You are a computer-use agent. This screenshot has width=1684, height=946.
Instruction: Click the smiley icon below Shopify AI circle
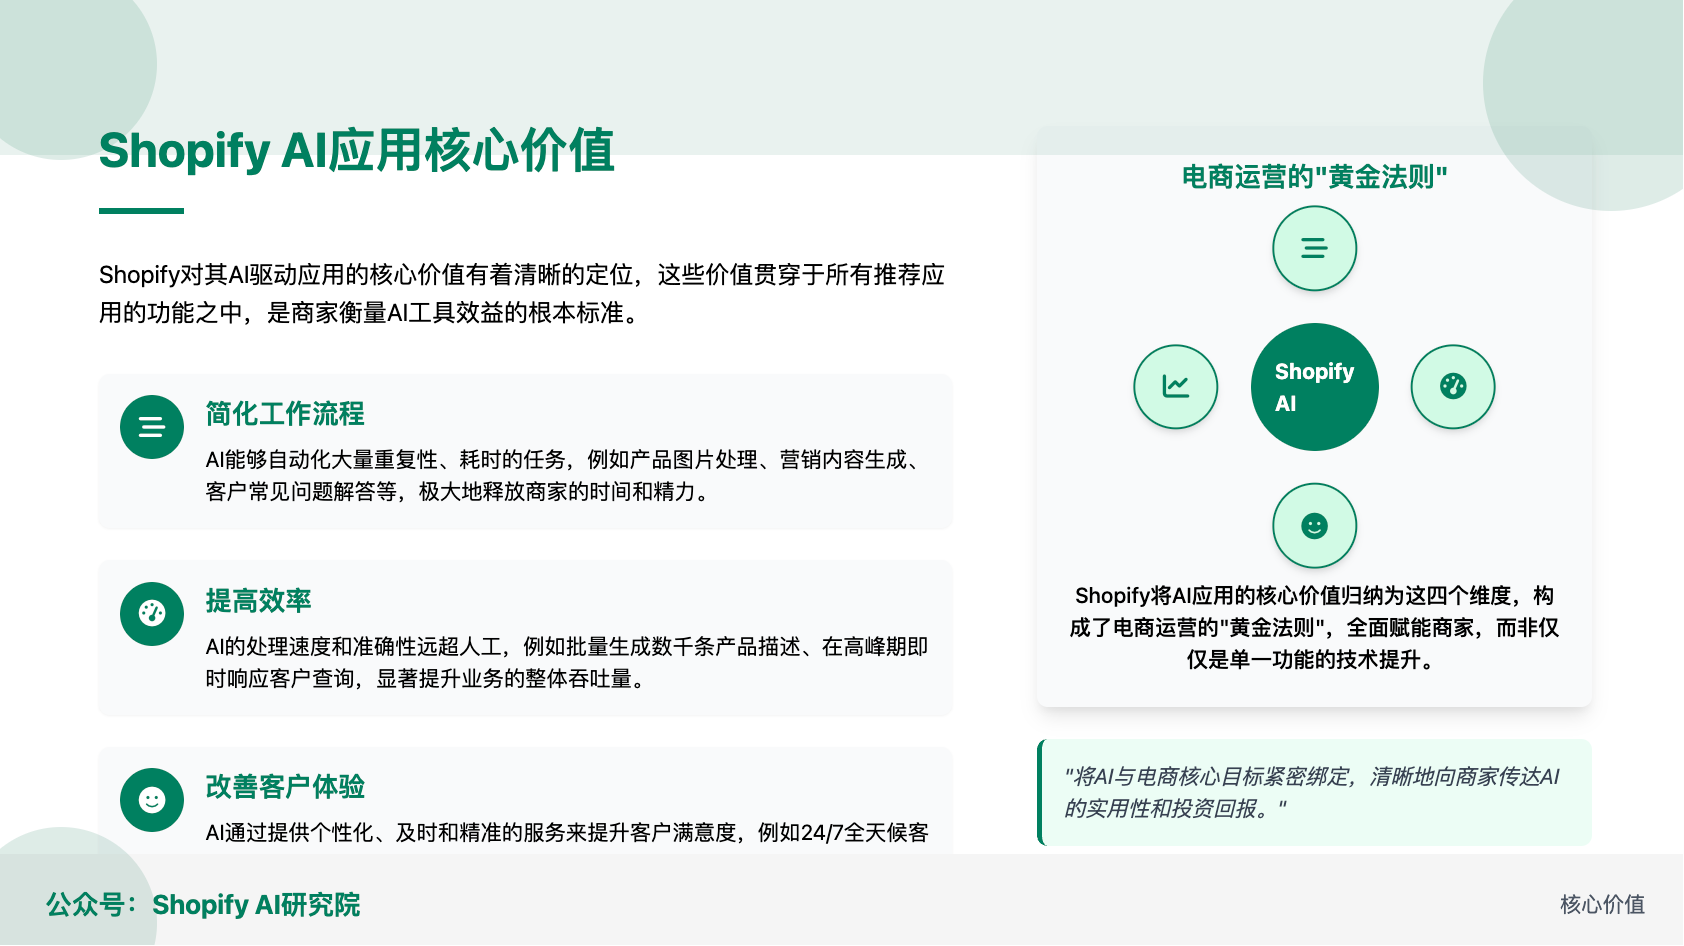pos(1314,526)
